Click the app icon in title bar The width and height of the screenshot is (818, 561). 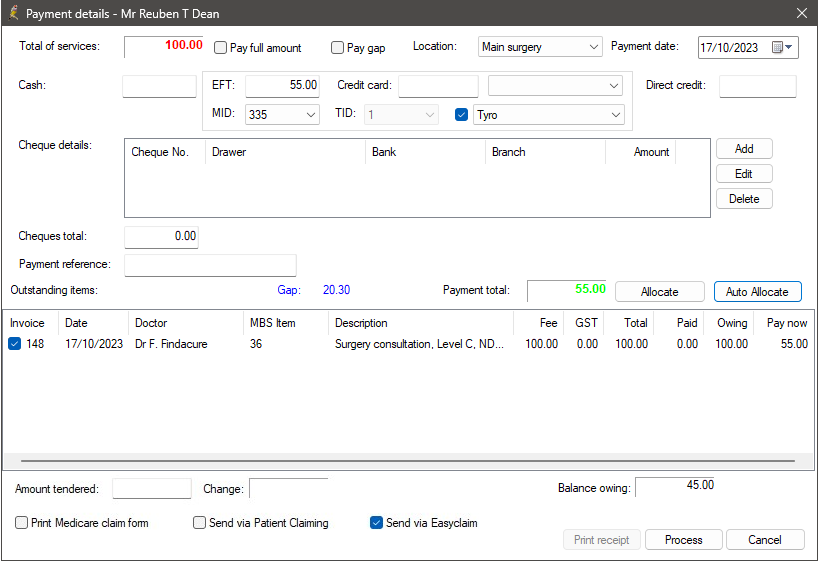click(14, 13)
